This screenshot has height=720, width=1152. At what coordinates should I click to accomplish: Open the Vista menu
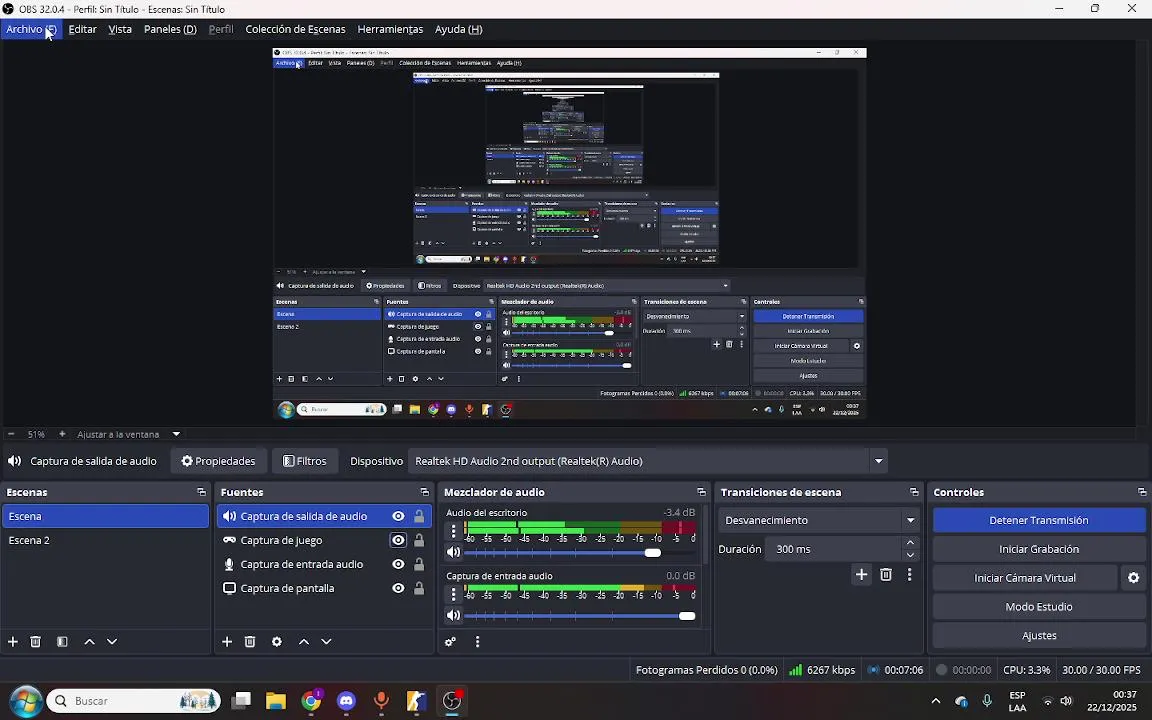[x=120, y=29]
